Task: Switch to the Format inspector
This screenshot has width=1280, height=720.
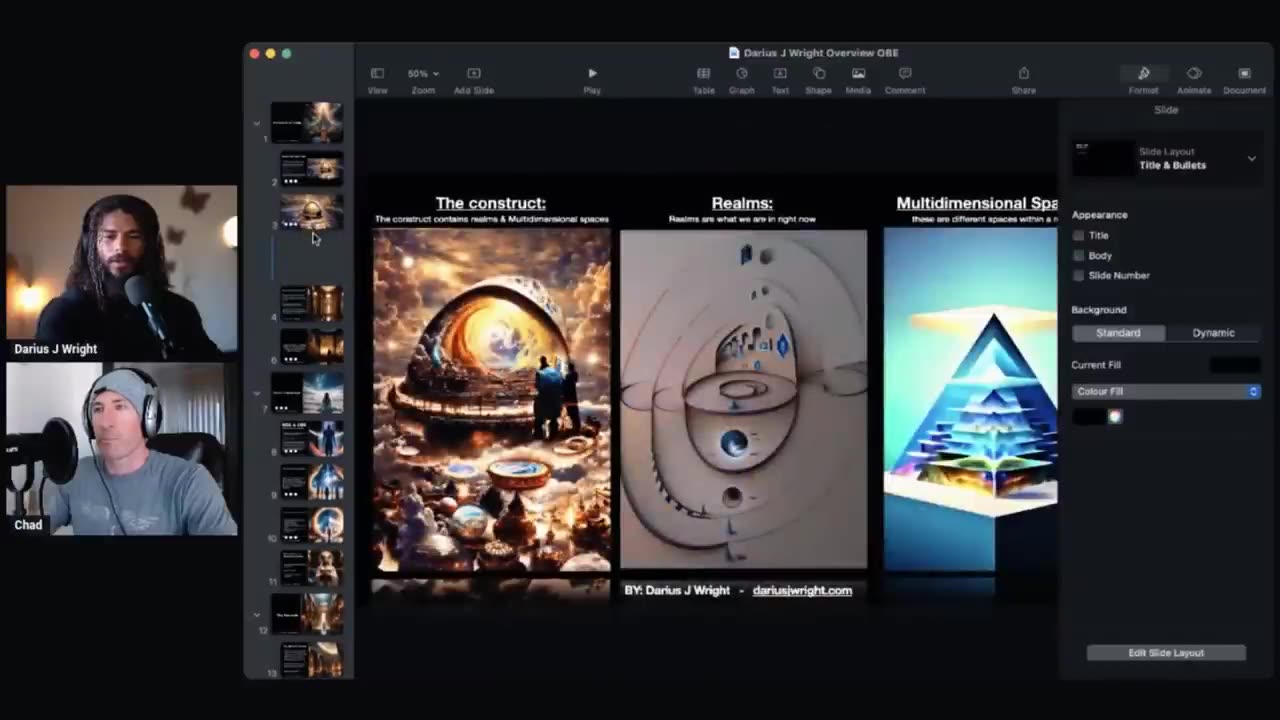Action: (x=1144, y=73)
